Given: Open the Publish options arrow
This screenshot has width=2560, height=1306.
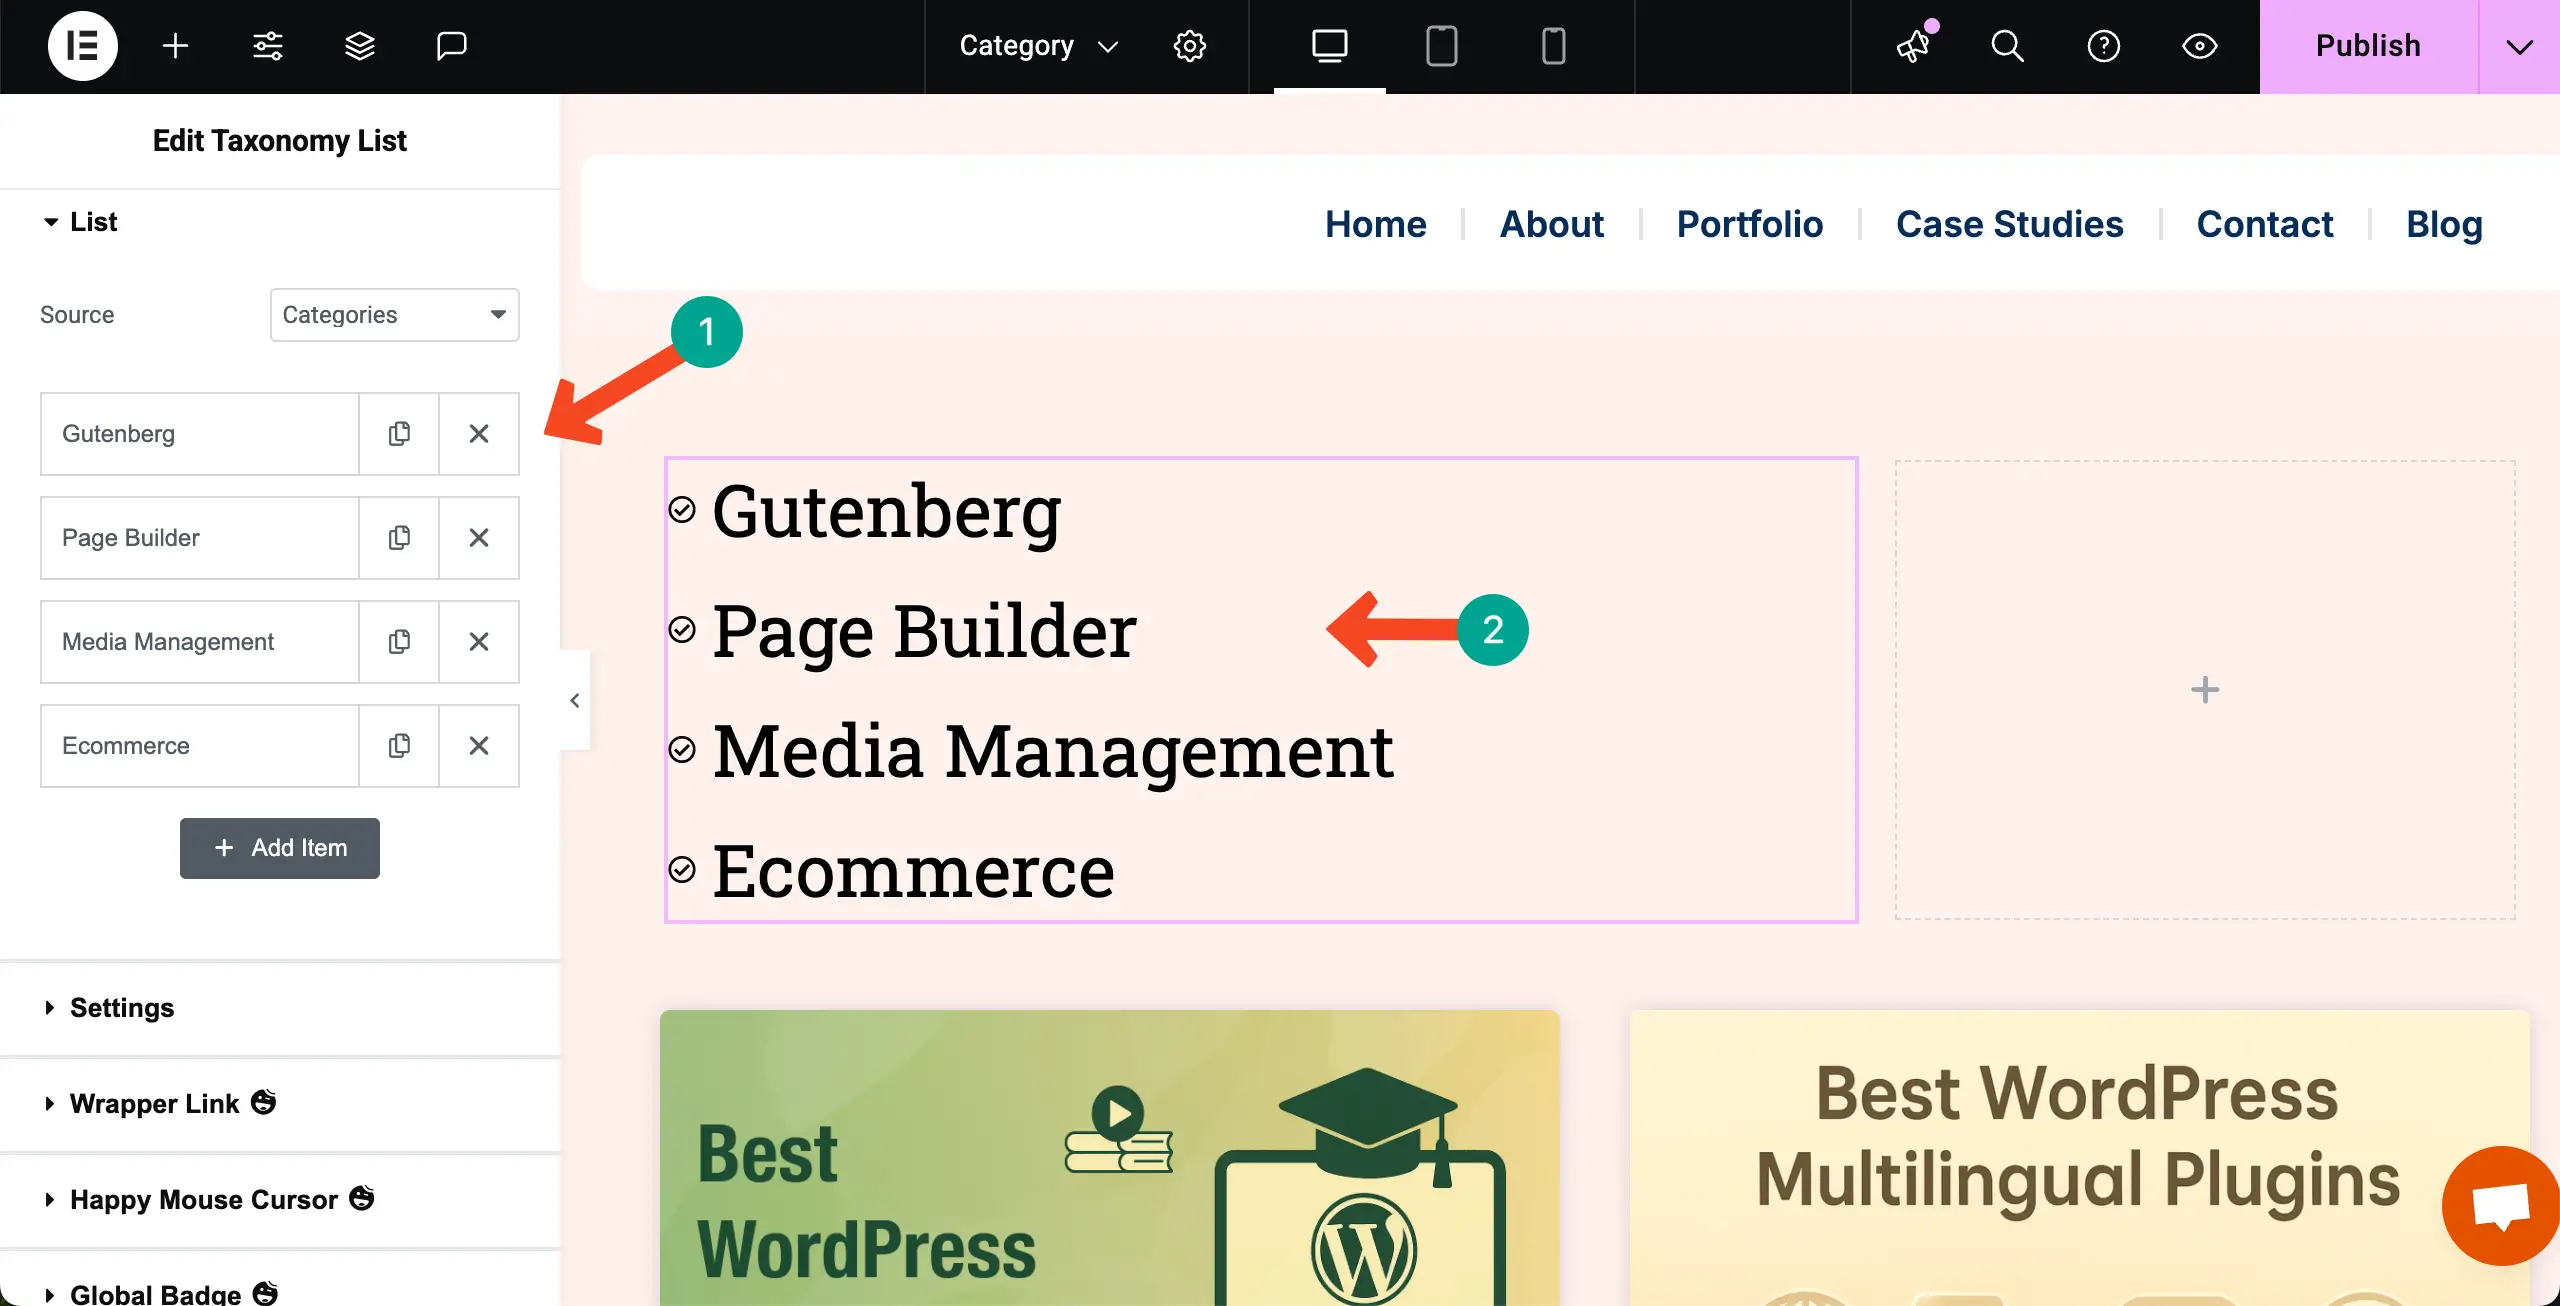Looking at the screenshot, I should [x=2519, y=46].
